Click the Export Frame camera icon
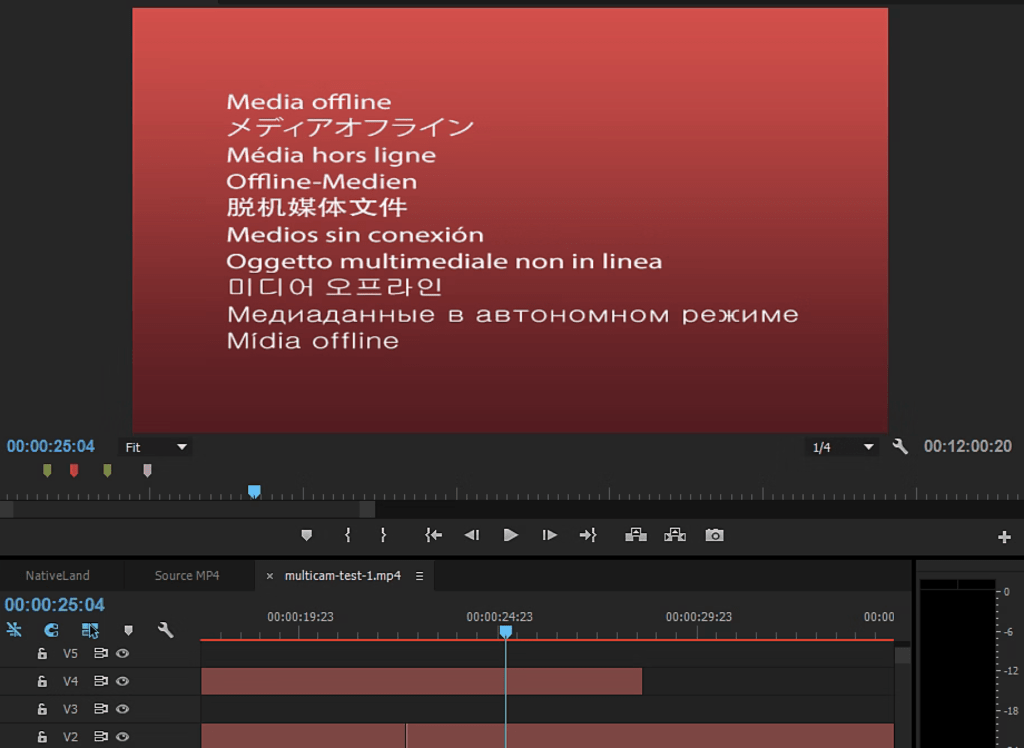The image size is (1024, 748). [714, 535]
